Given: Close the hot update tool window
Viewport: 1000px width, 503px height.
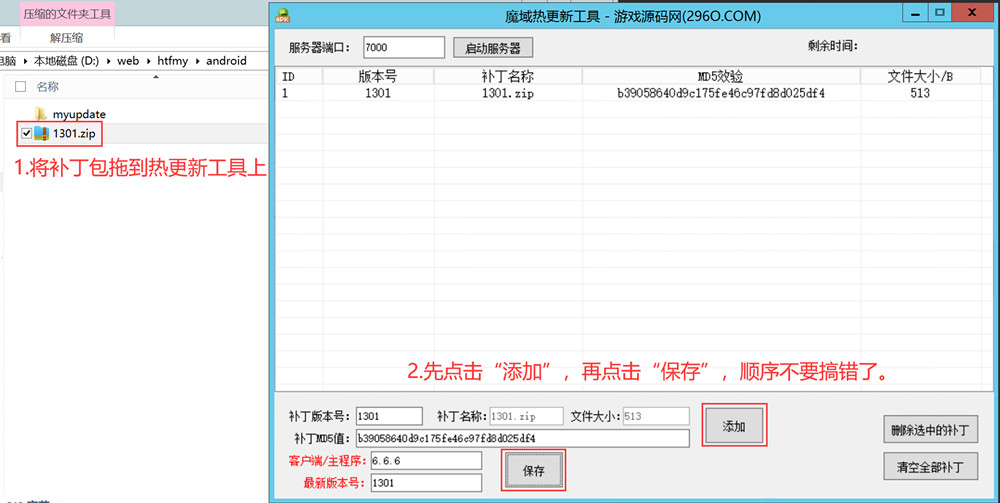Looking at the screenshot, I should pyautogui.click(x=969, y=13).
